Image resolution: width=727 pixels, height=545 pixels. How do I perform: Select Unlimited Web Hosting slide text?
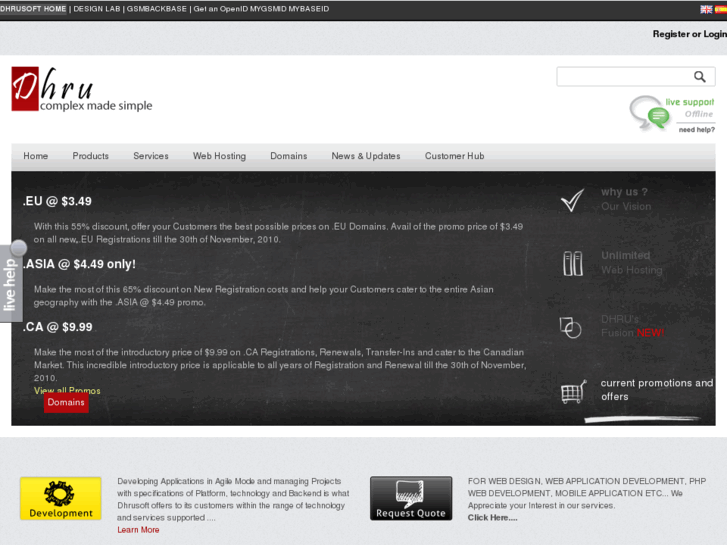point(631,263)
